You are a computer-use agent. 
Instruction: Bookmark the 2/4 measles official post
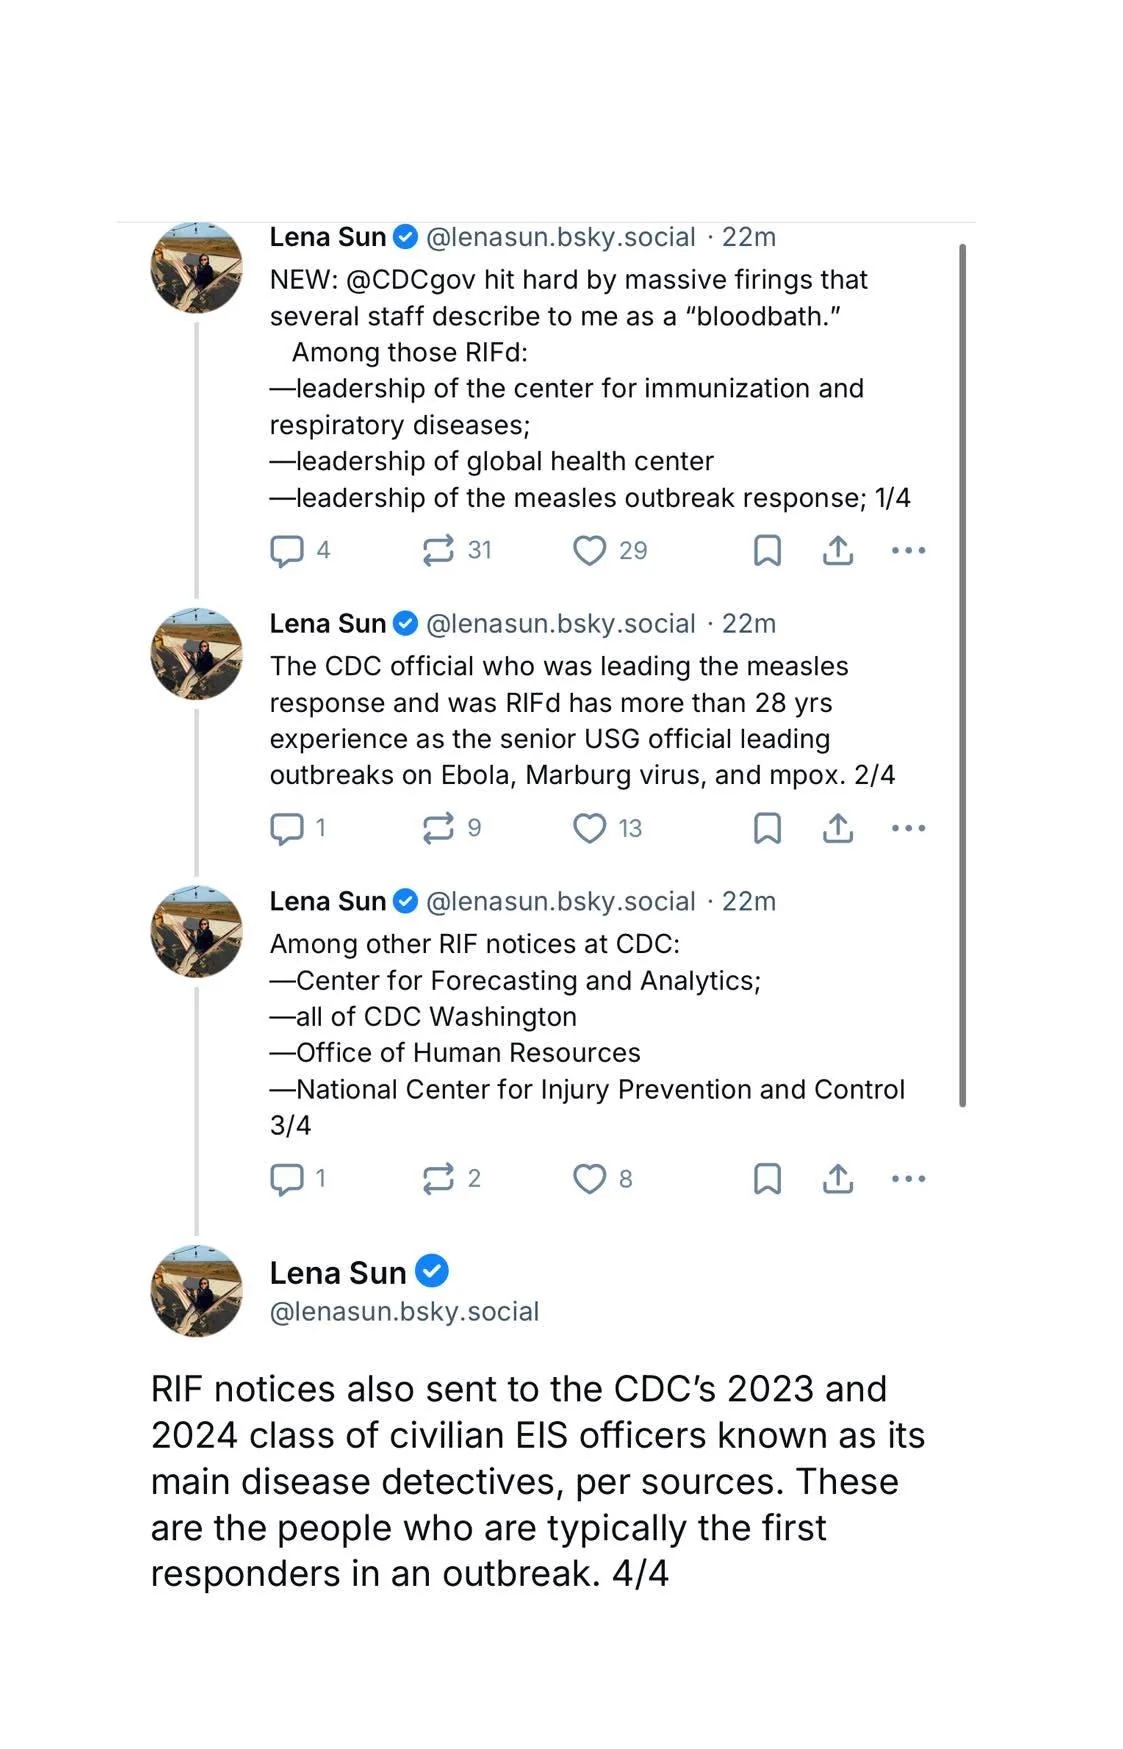point(767,829)
